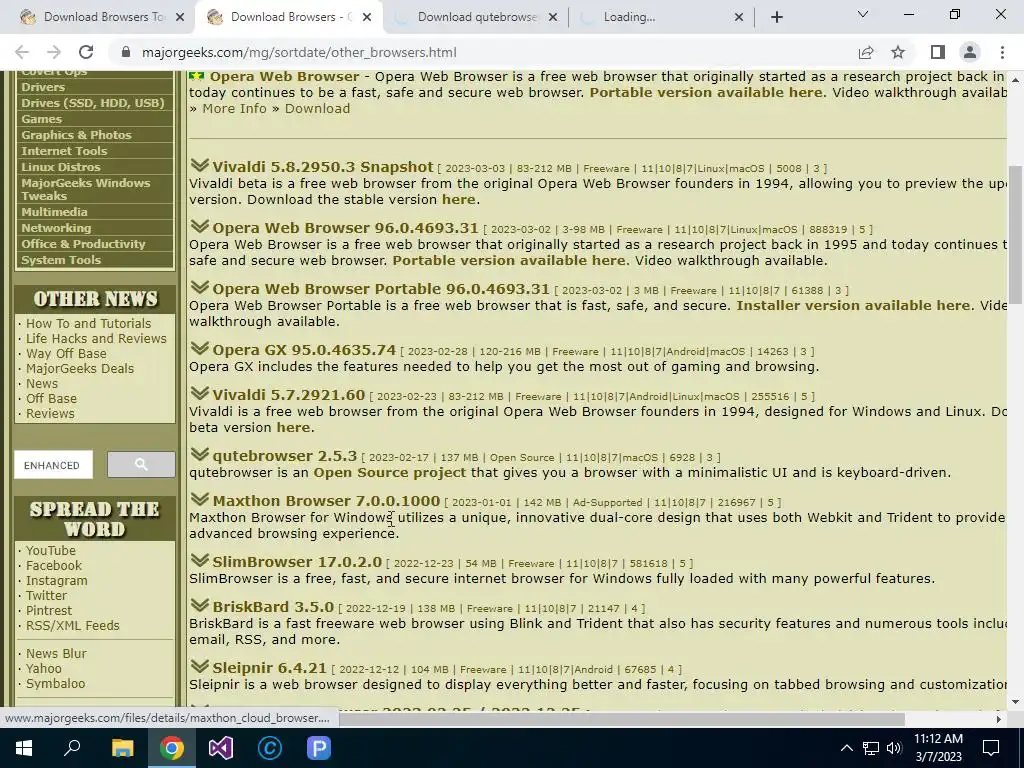1024x768 pixels.
Task: Close the first Download Browsers tab
Action: coord(180,17)
